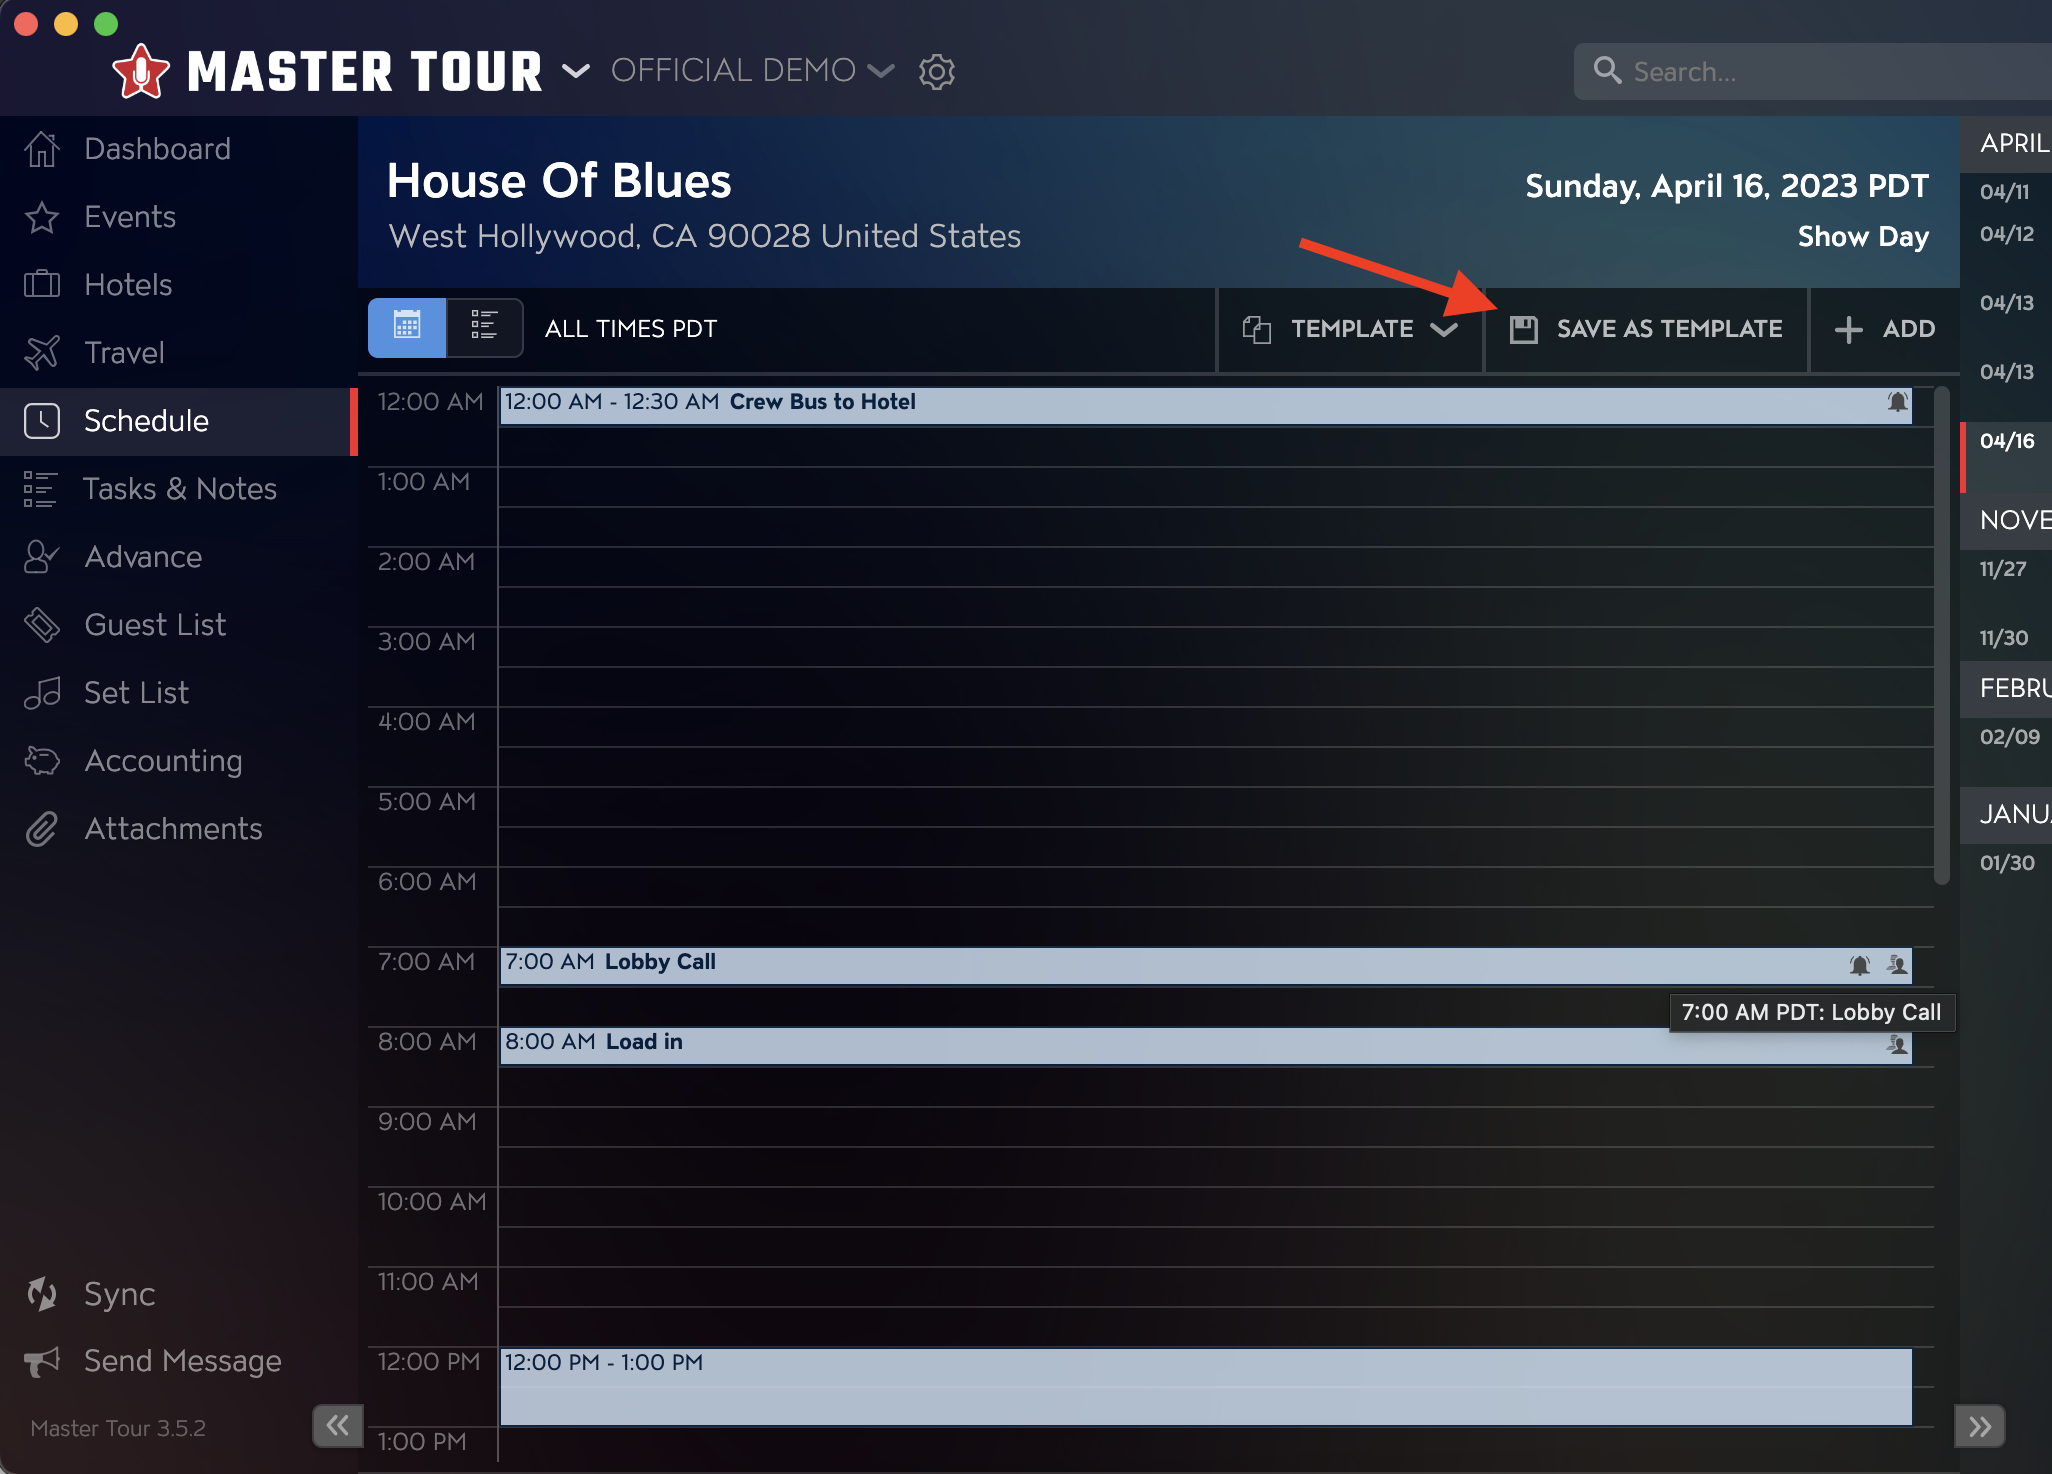This screenshot has width=2052, height=1474.
Task: Click the Events star icon
Action: 41,217
